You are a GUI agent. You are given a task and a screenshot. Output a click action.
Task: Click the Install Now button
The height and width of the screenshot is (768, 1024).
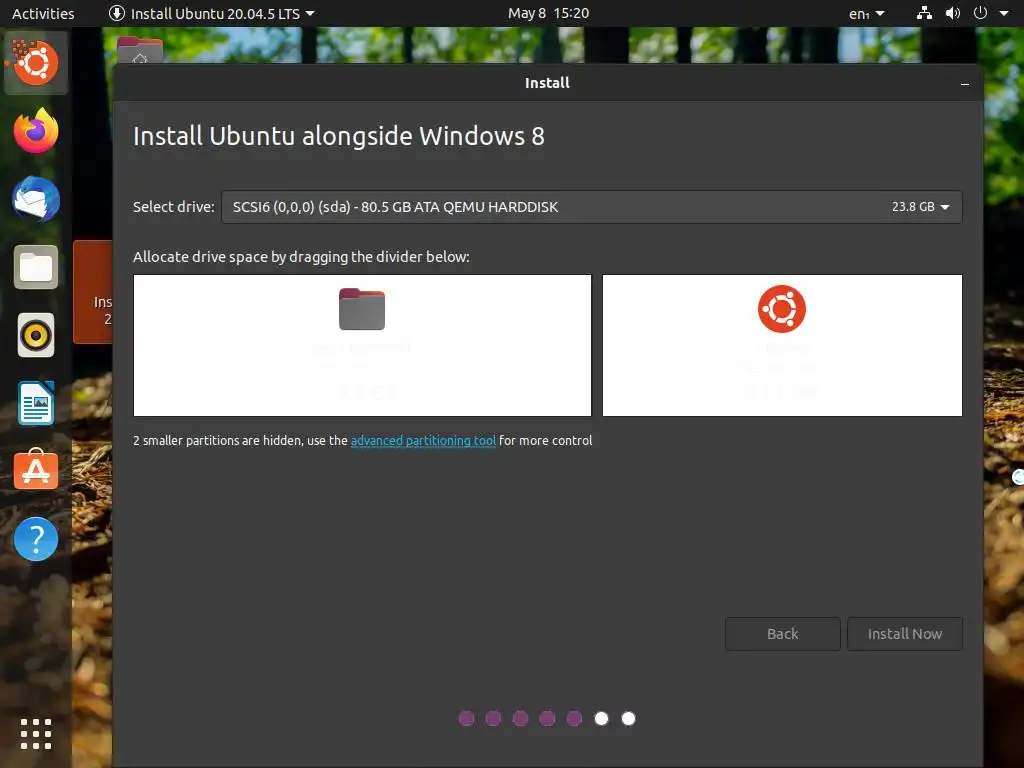tap(904, 634)
